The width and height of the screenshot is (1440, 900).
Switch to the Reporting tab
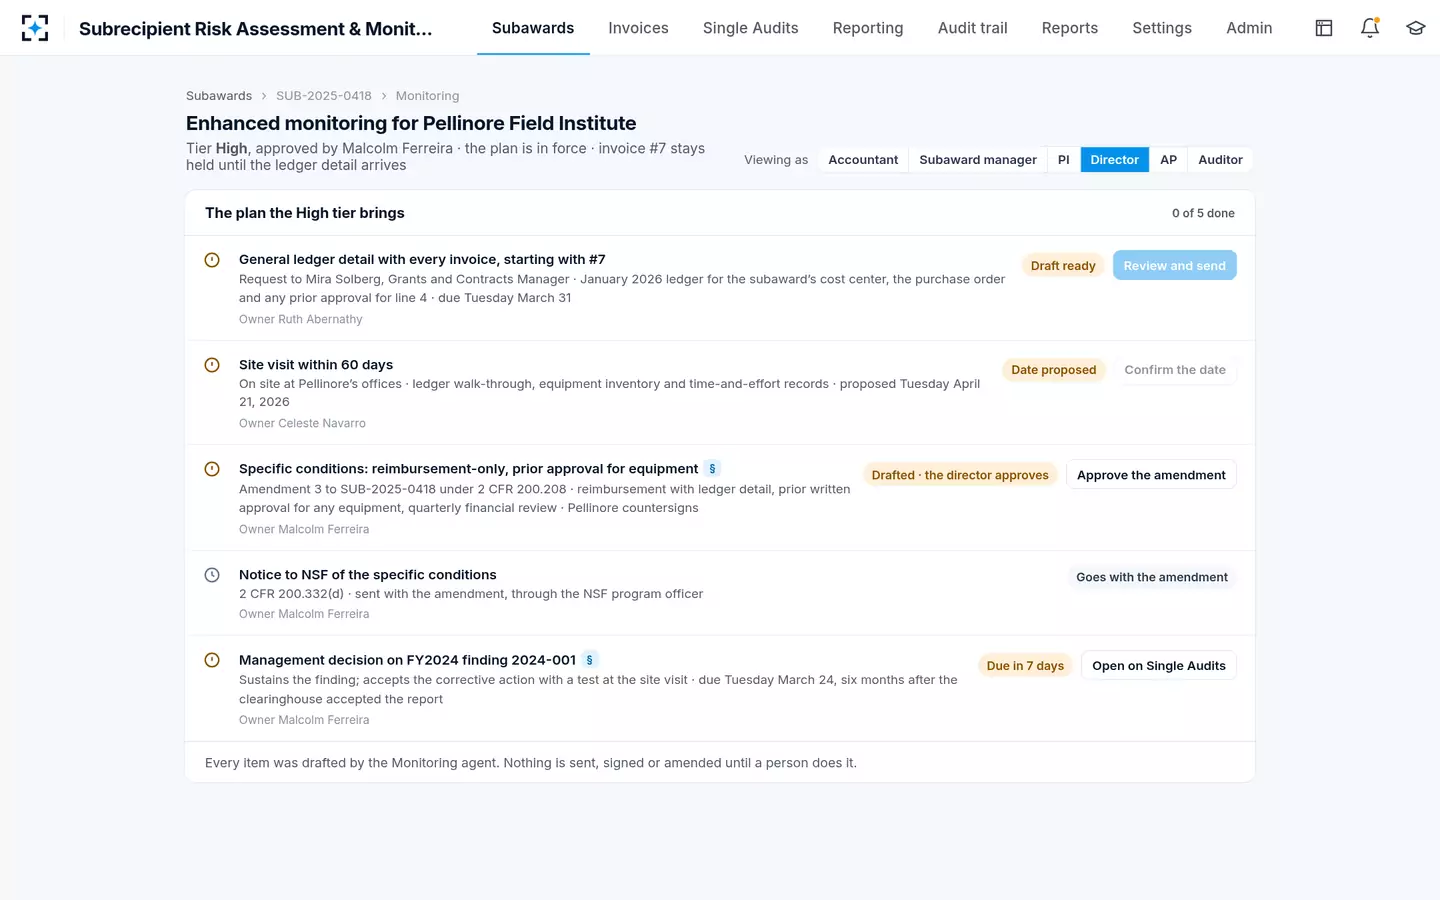868,28
